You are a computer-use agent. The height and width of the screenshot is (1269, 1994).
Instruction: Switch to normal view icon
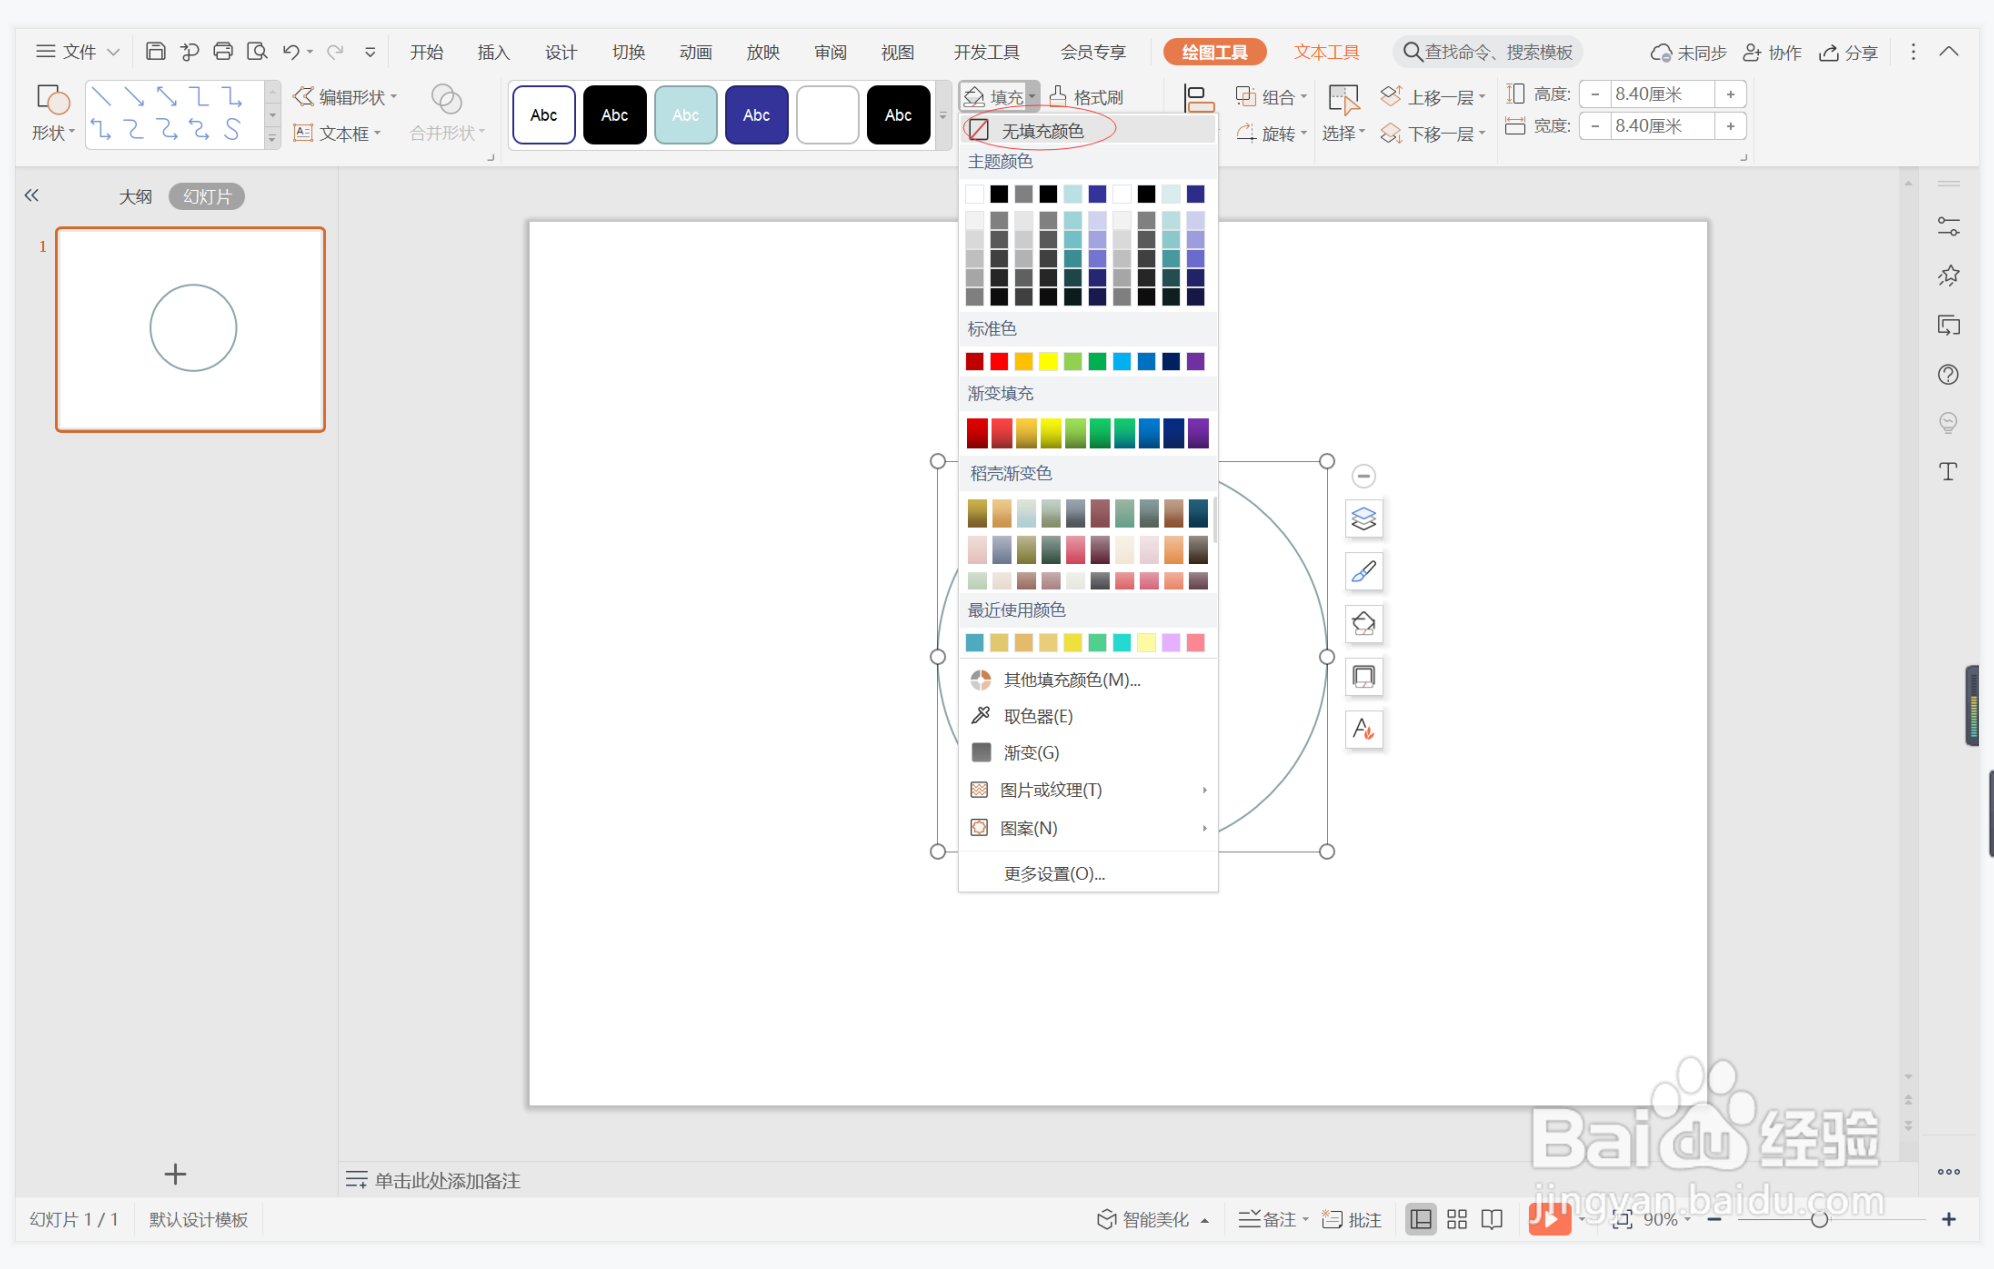(x=1420, y=1219)
